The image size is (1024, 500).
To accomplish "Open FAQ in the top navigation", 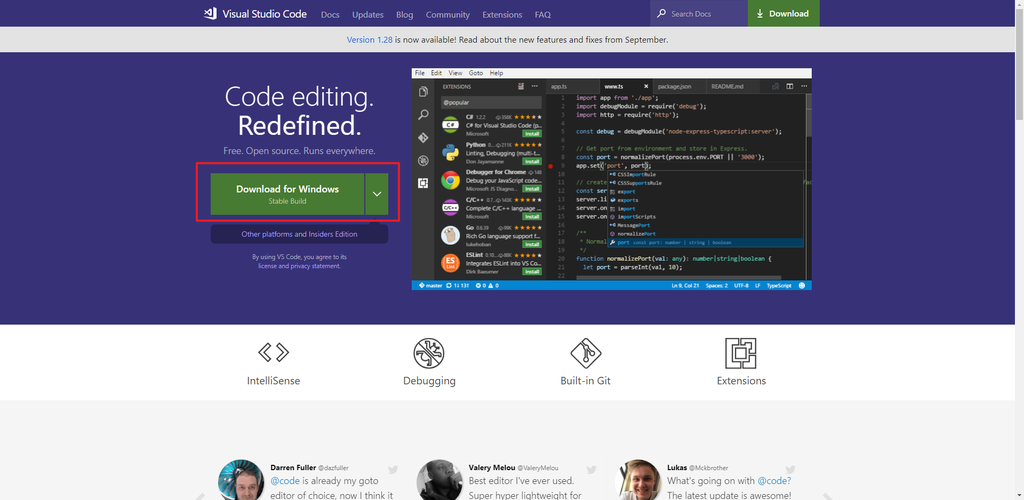I will [x=543, y=14].
